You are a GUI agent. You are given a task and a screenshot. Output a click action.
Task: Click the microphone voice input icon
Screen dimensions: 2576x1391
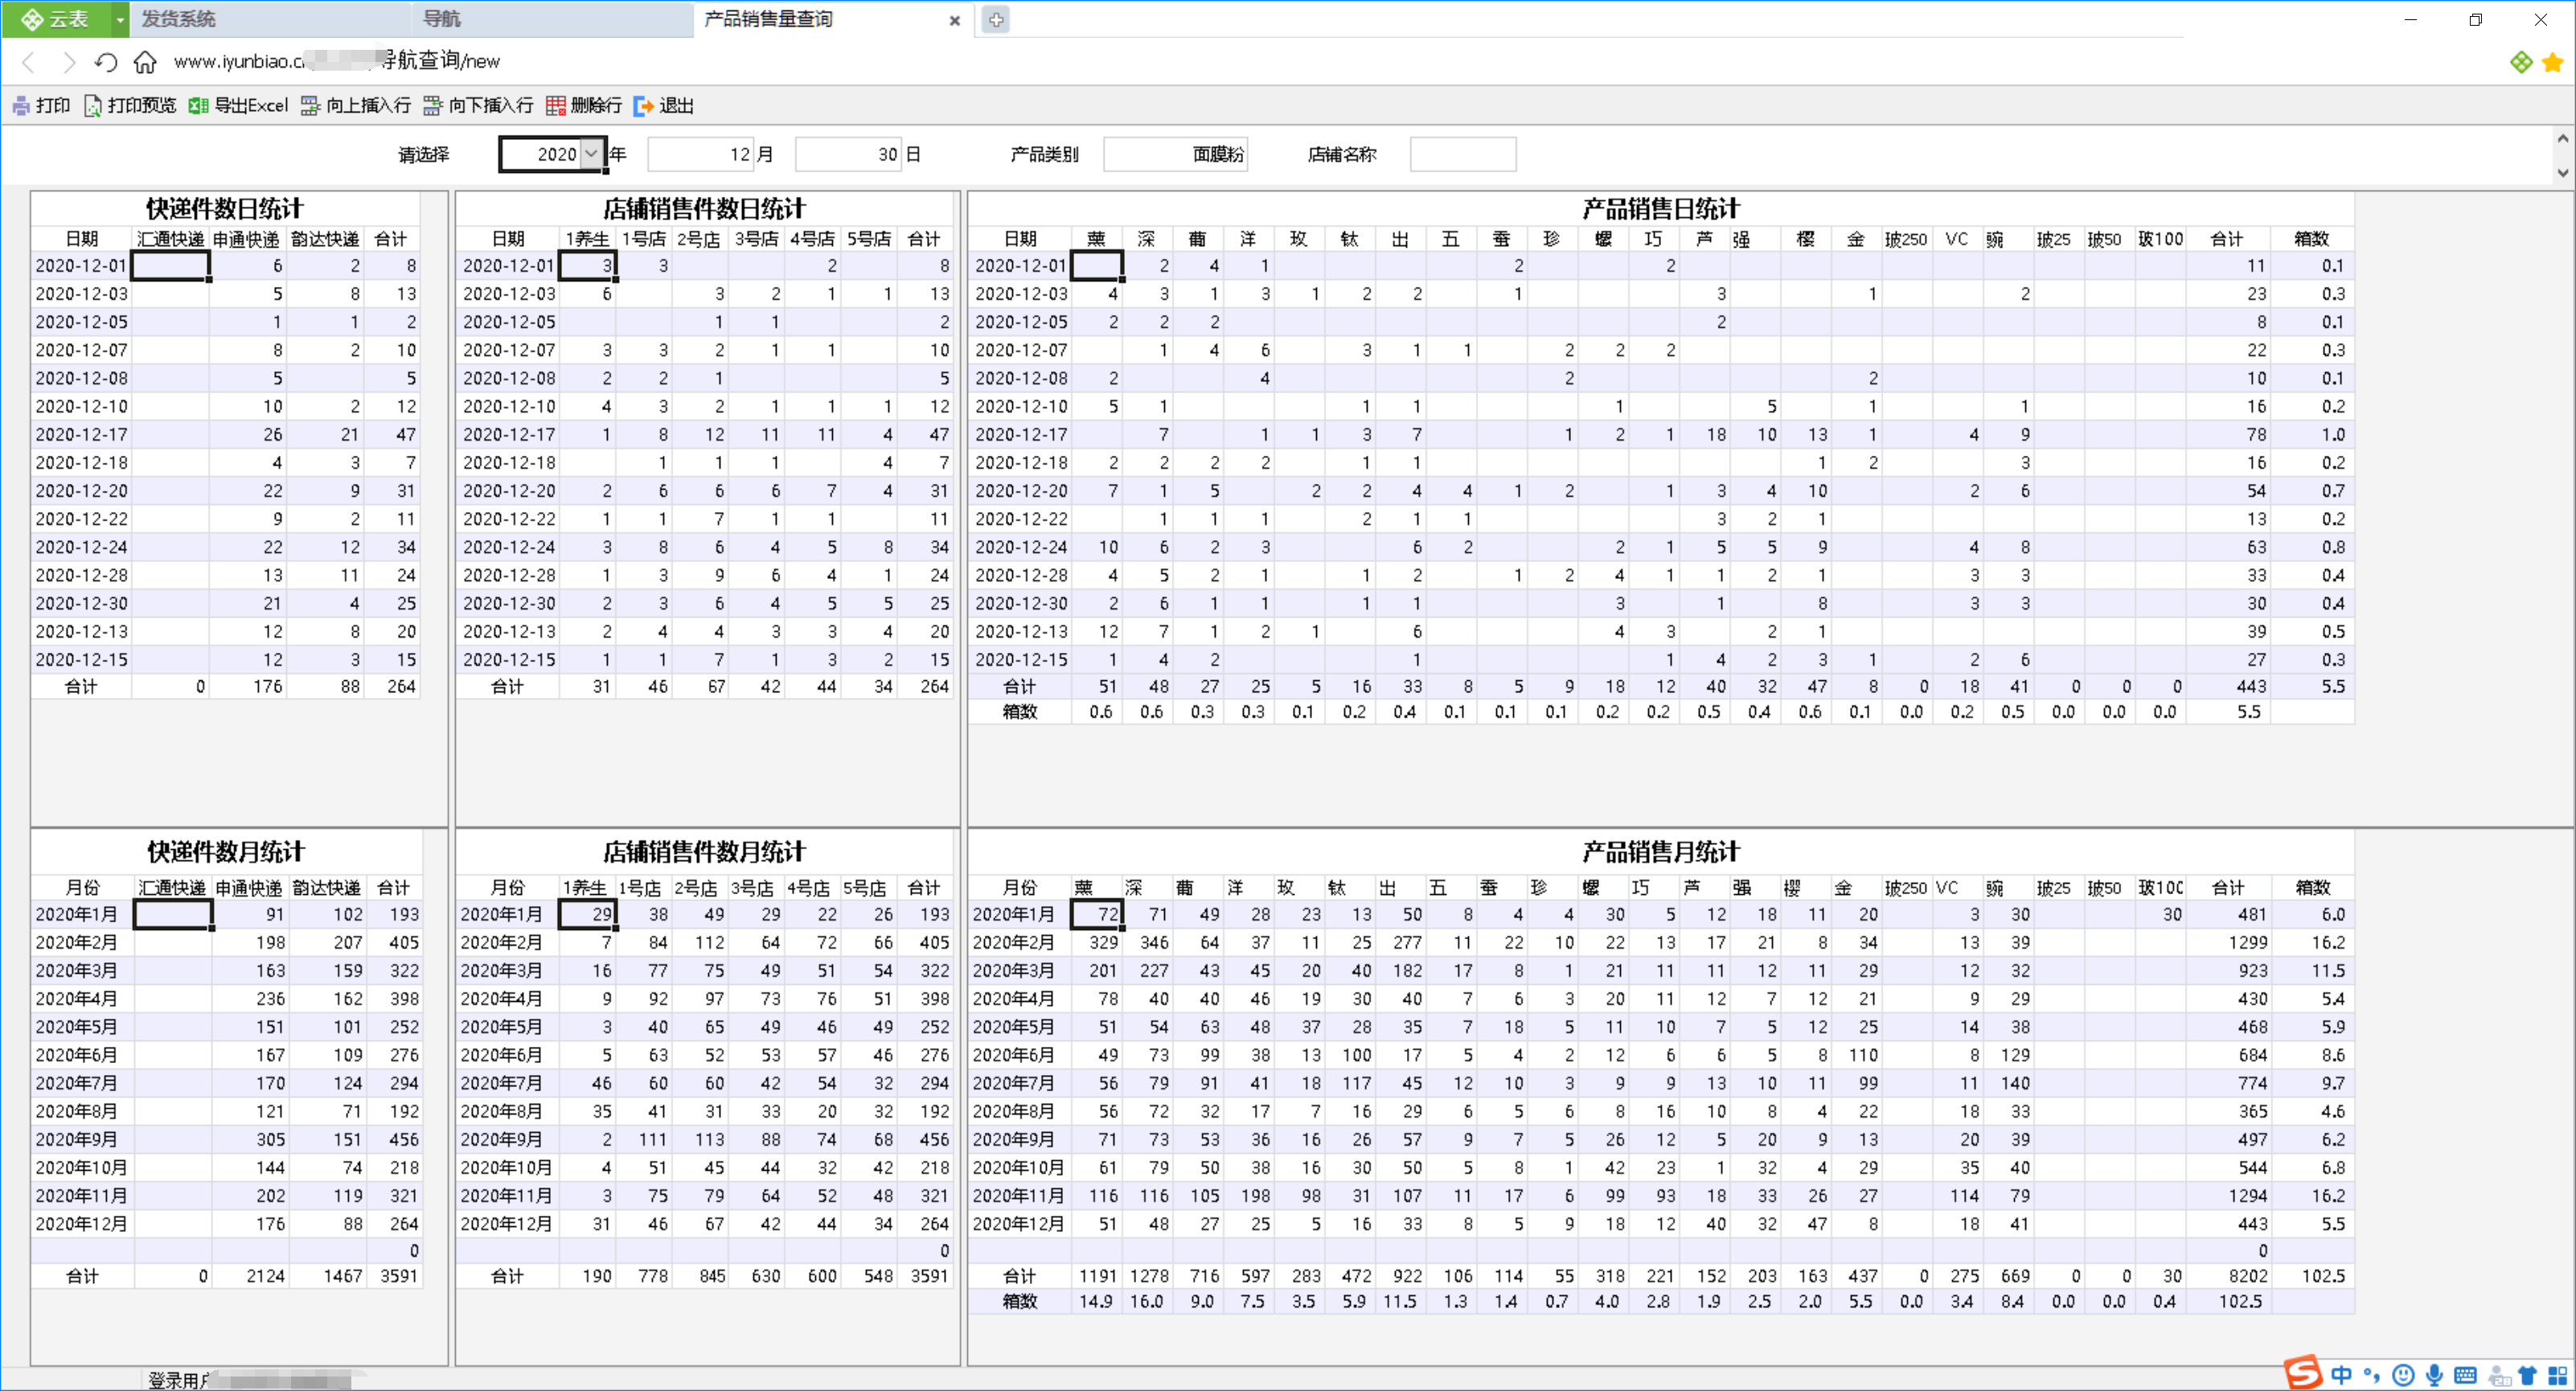[x=2434, y=1375]
